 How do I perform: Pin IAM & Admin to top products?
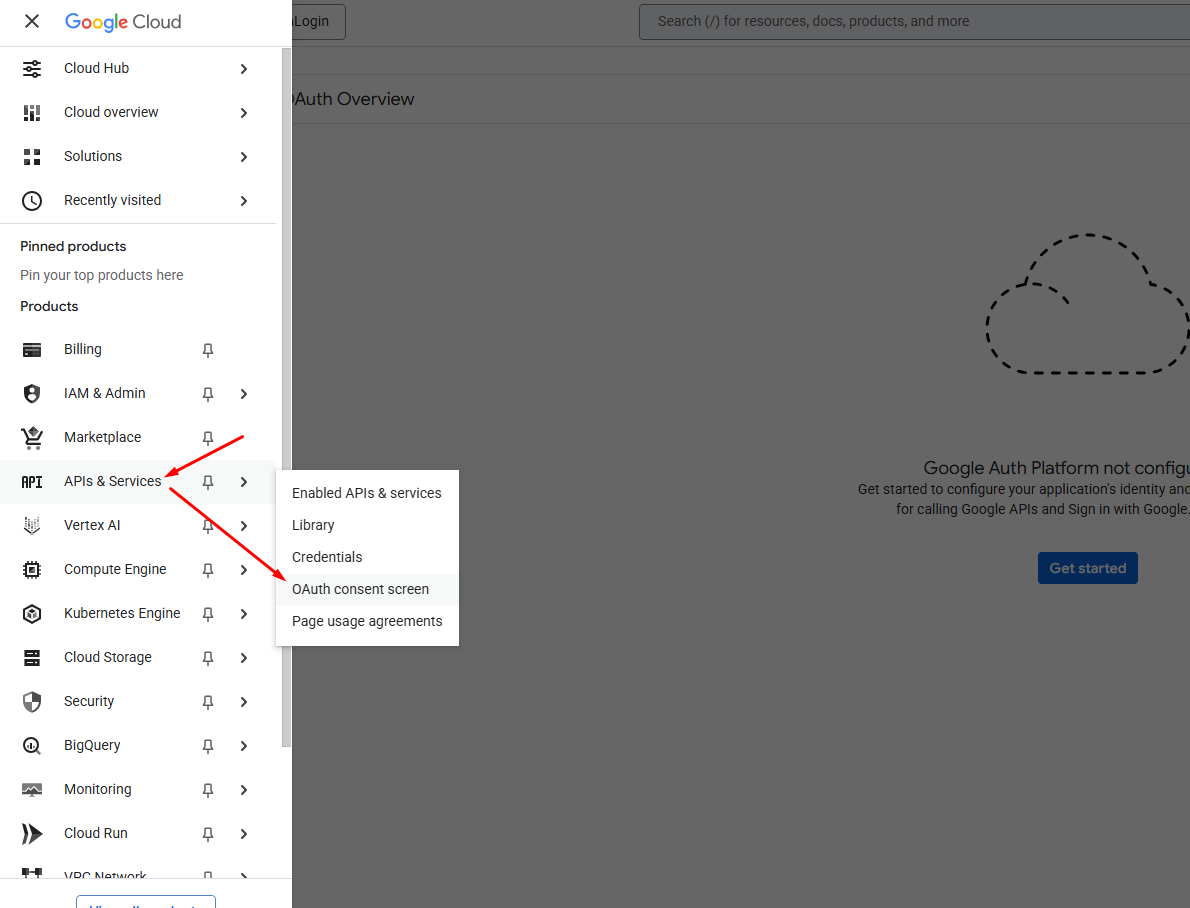coord(208,394)
